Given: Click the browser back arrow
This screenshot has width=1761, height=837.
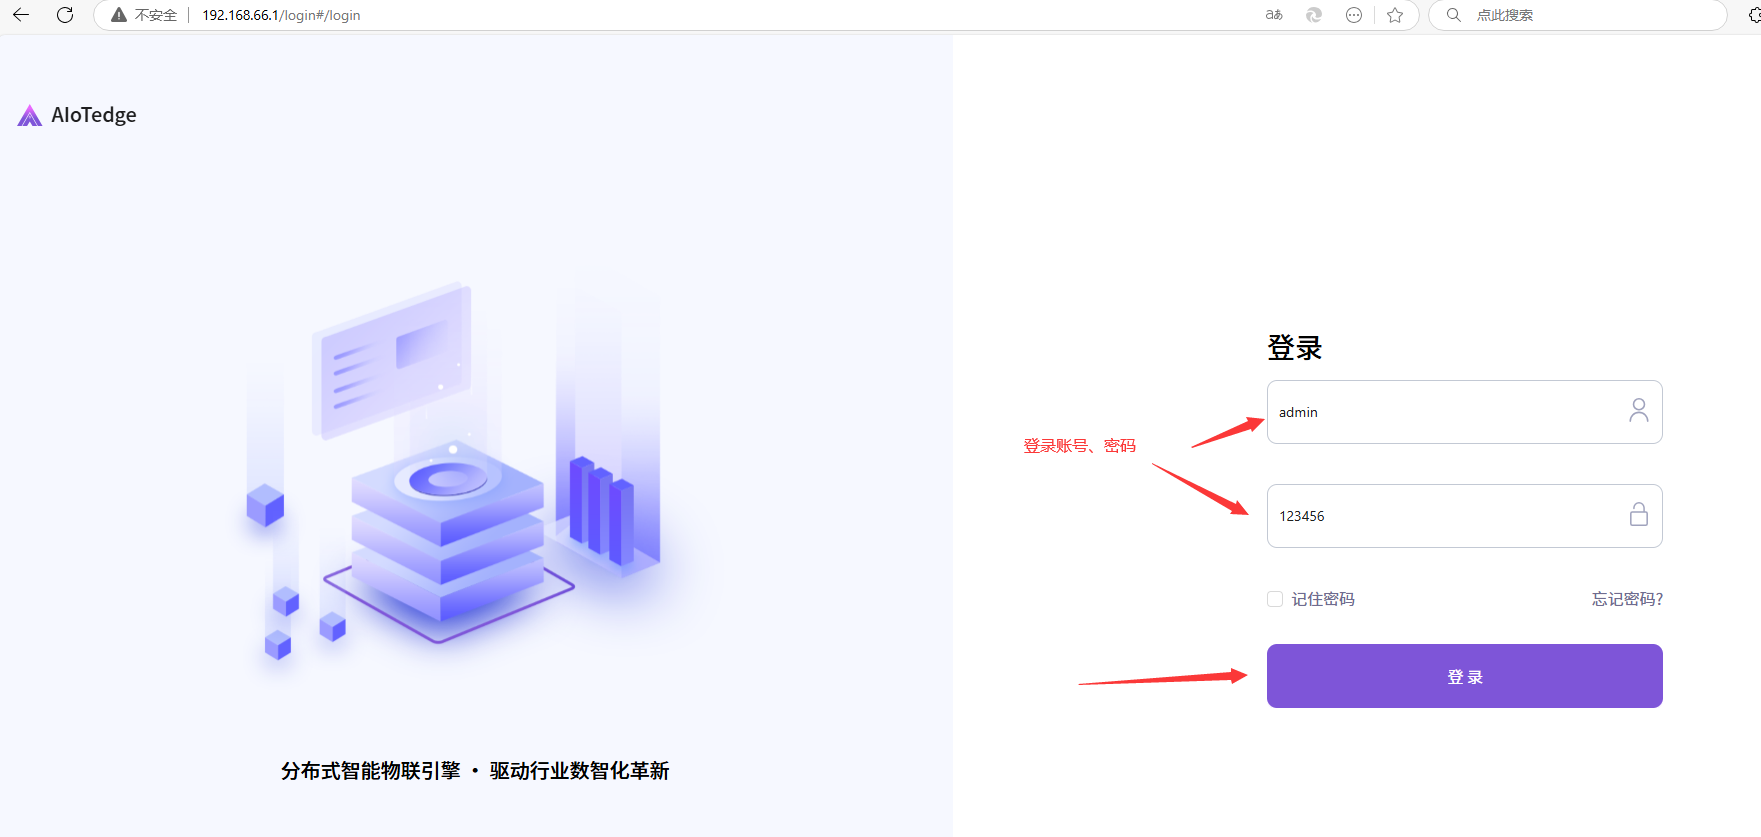Looking at the screenshot, I should pos(21,15).
